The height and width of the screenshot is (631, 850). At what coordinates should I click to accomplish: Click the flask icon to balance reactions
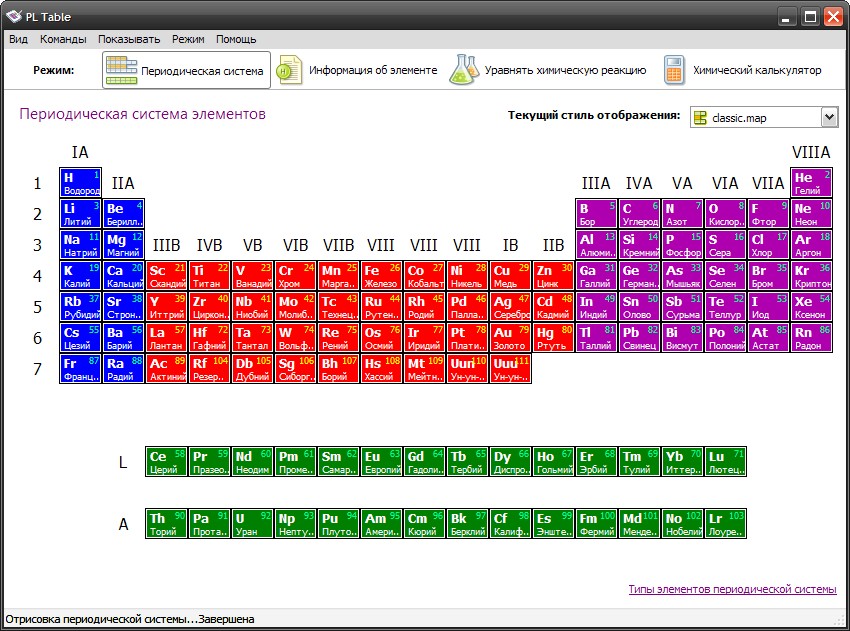[464, 71]
